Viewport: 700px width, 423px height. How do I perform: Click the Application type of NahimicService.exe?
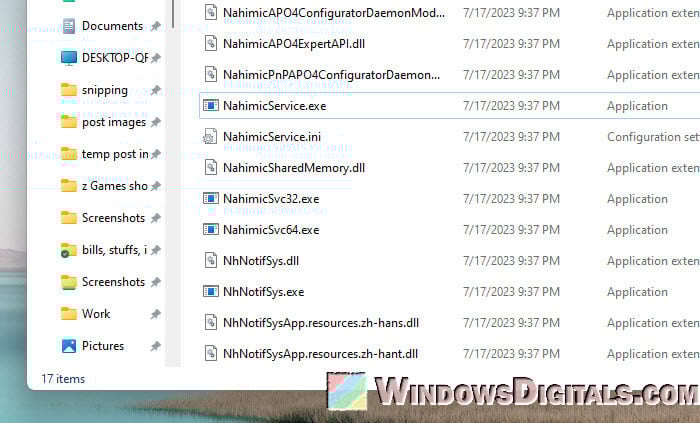pos(638,106)
